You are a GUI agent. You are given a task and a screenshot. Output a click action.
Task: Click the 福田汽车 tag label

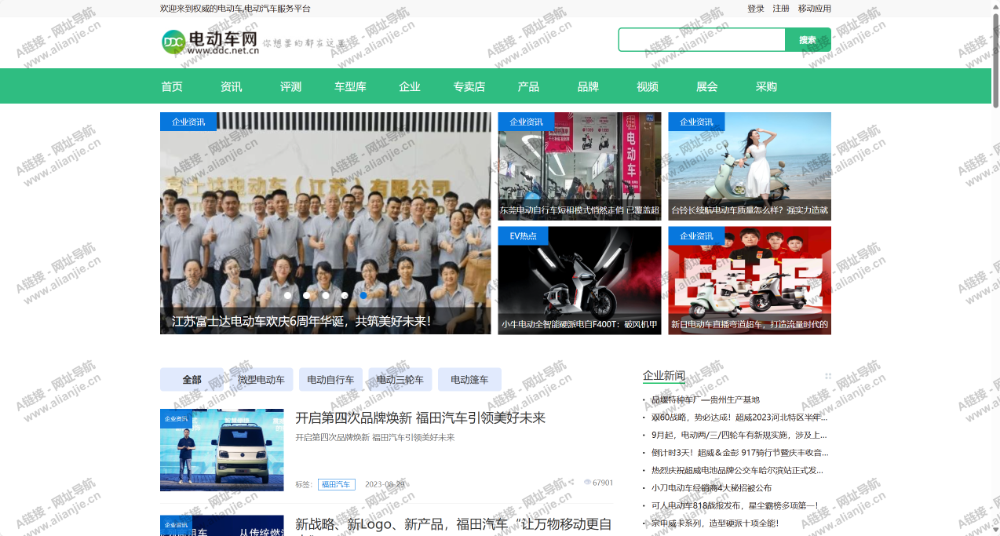pos(337,484)
